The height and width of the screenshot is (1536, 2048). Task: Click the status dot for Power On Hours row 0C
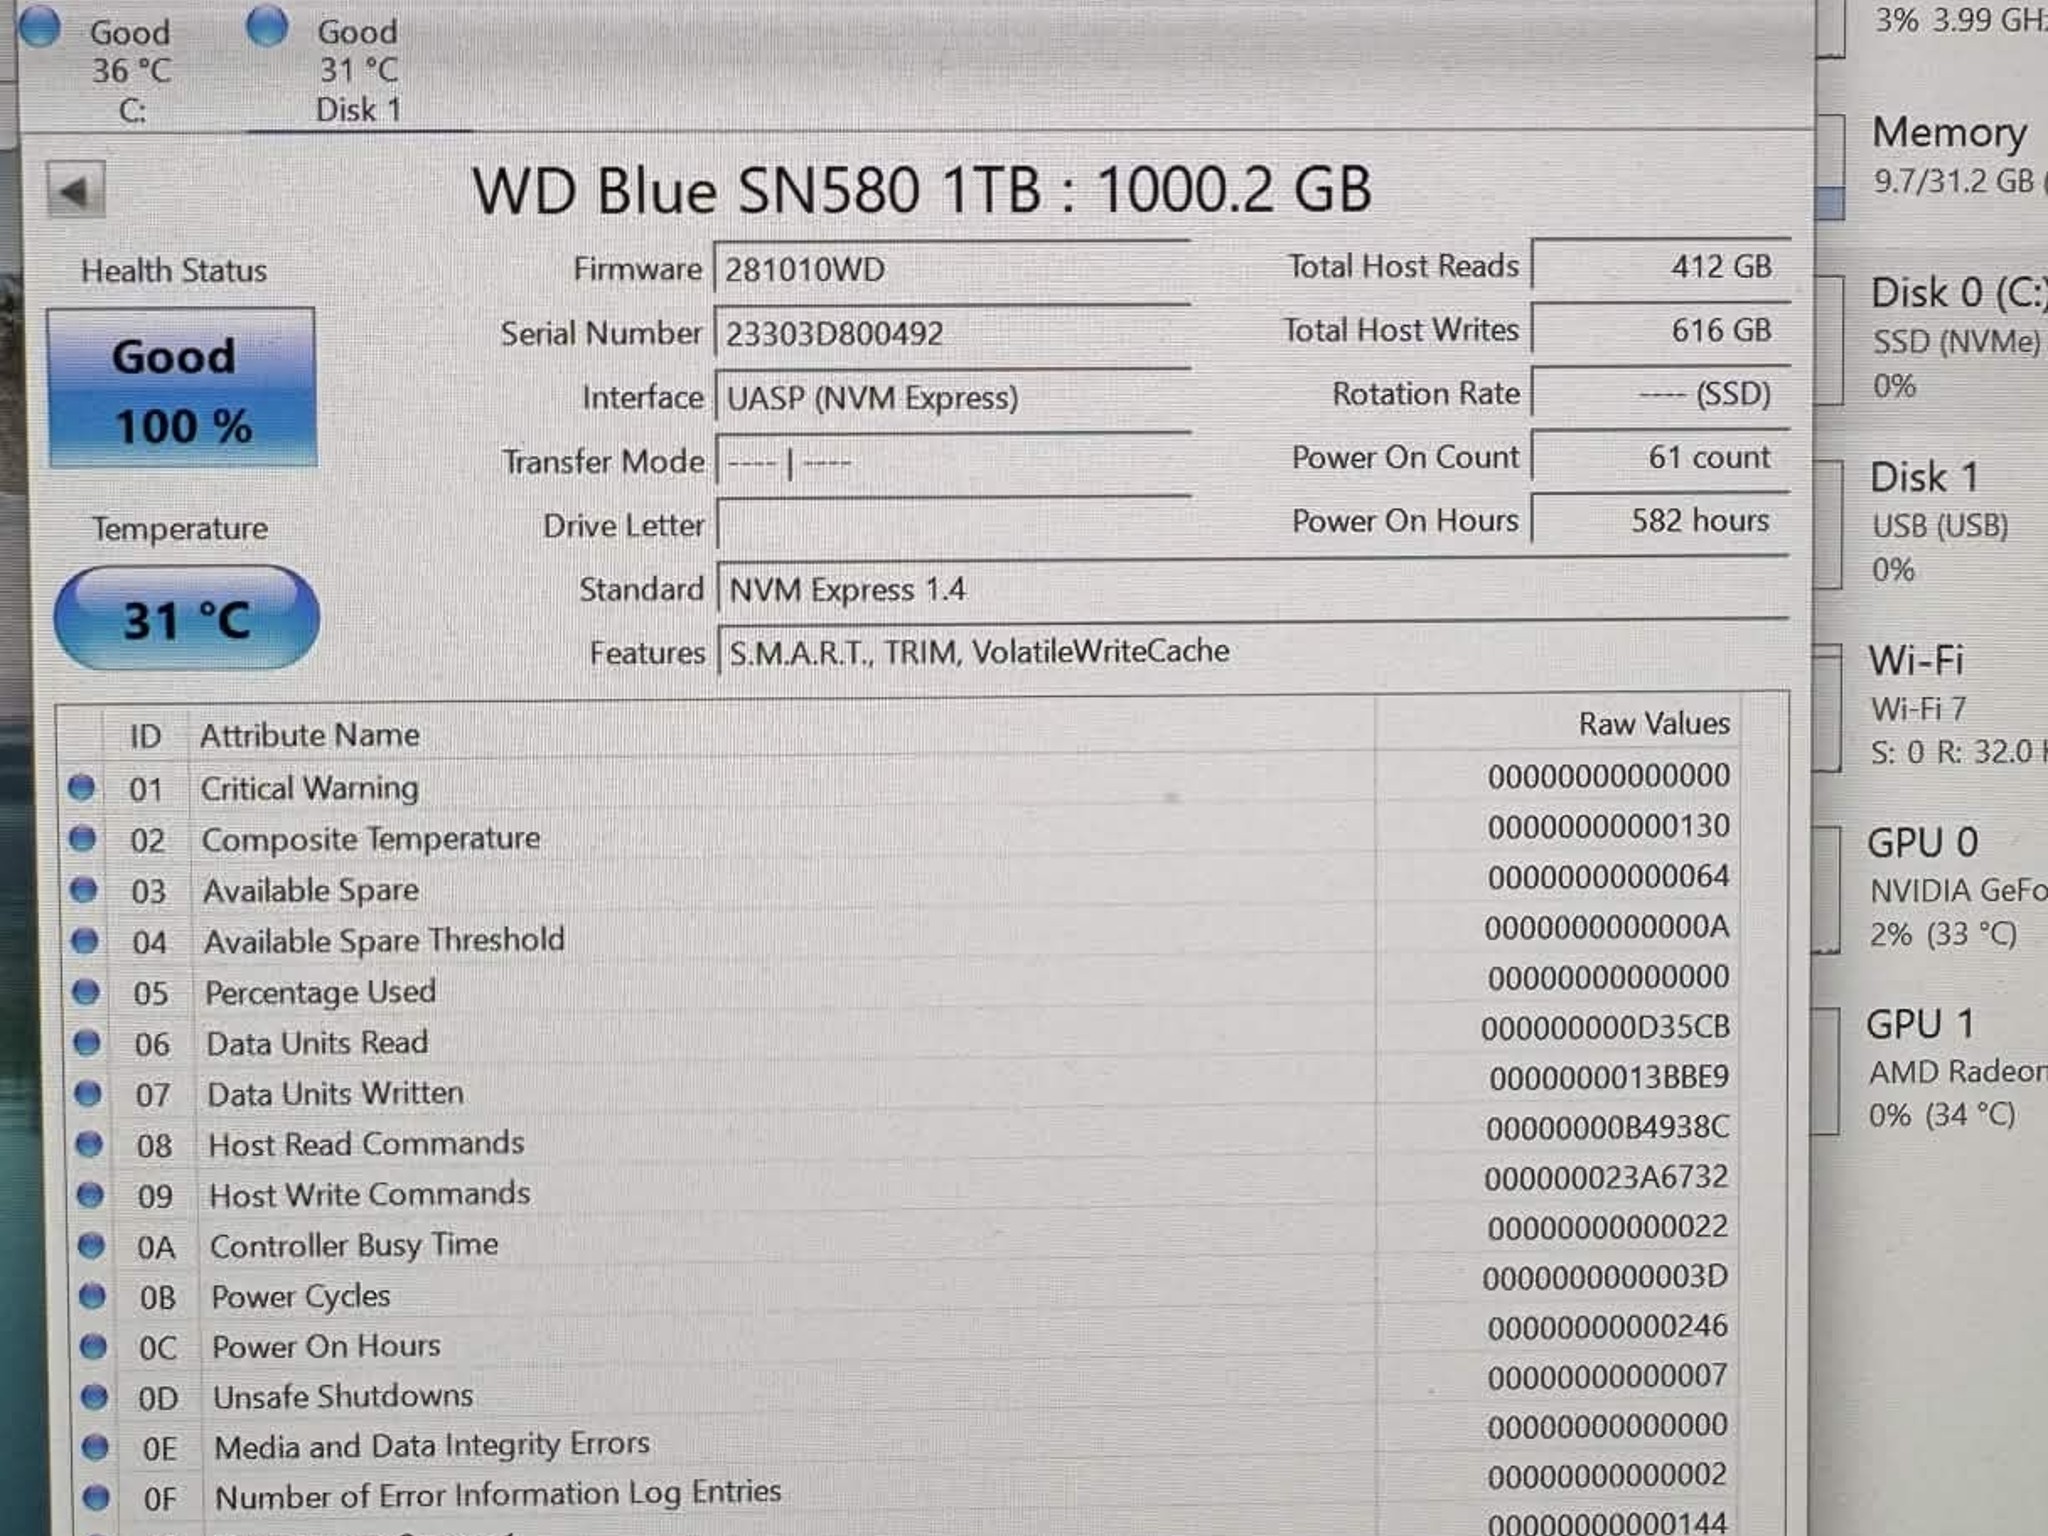click(93, 1347)
